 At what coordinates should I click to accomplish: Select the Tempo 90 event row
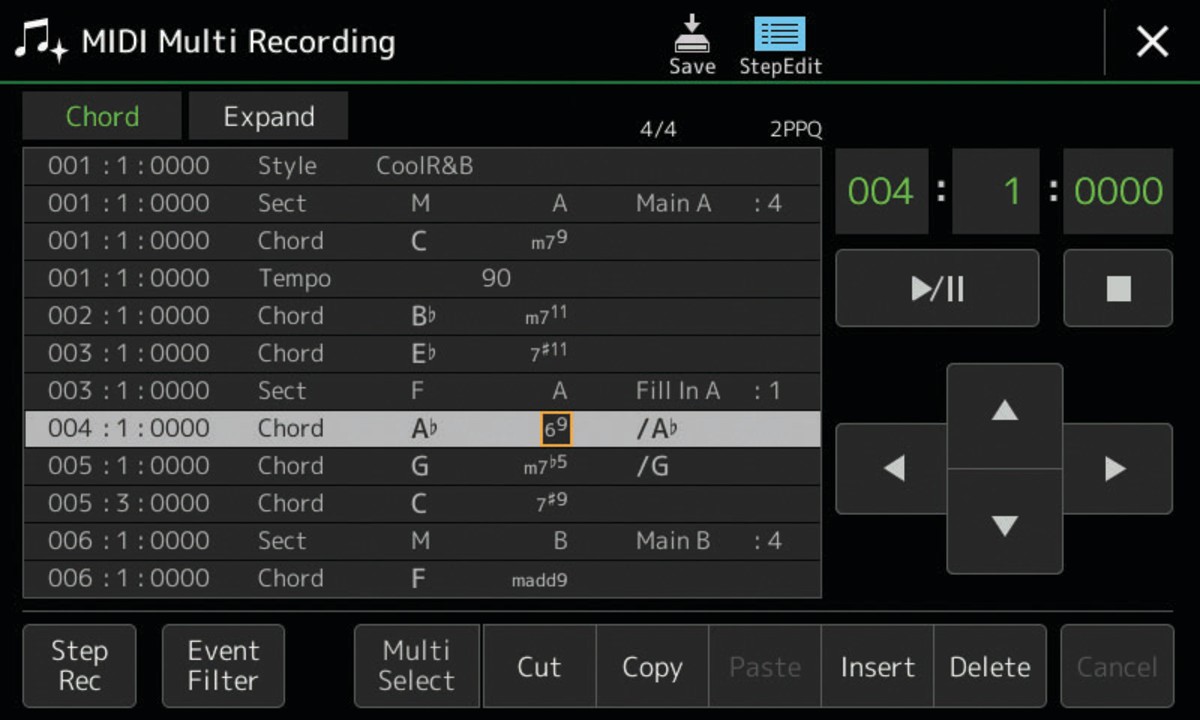(x=421, y=278)
